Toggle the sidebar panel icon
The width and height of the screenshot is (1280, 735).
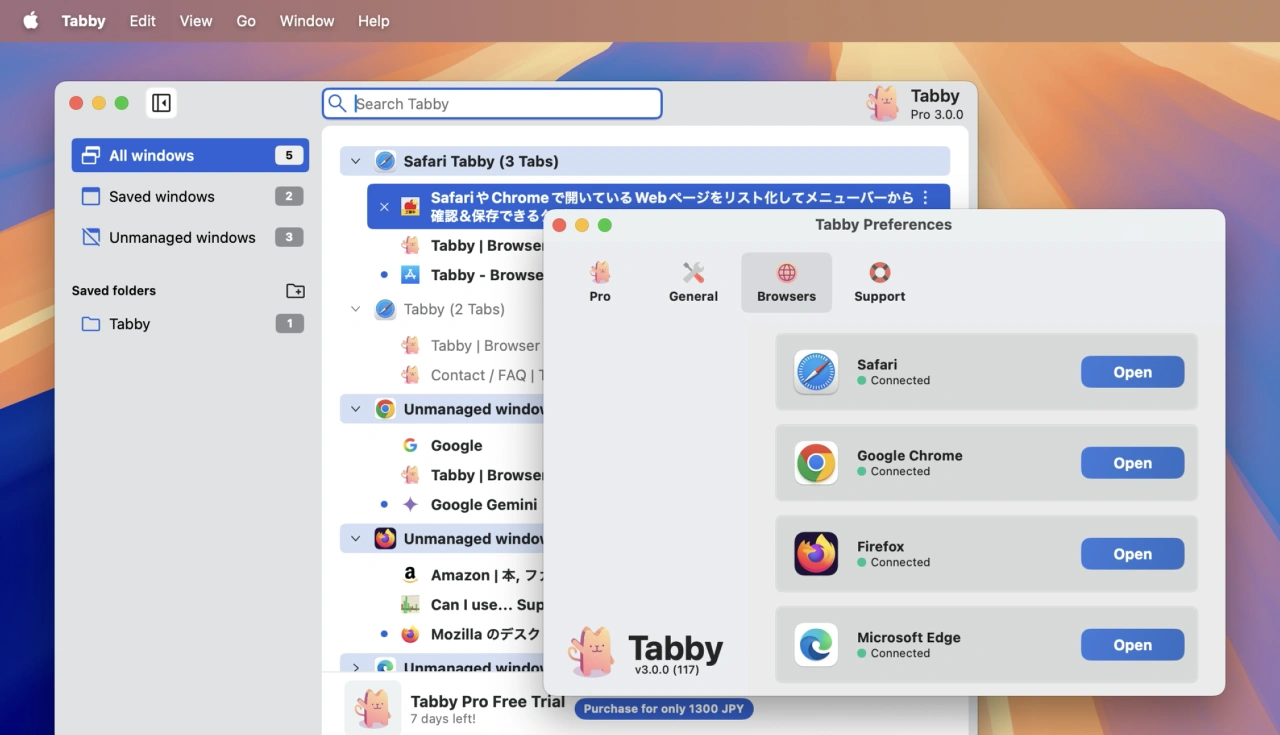pyautogui.click(x=161, y=103)
